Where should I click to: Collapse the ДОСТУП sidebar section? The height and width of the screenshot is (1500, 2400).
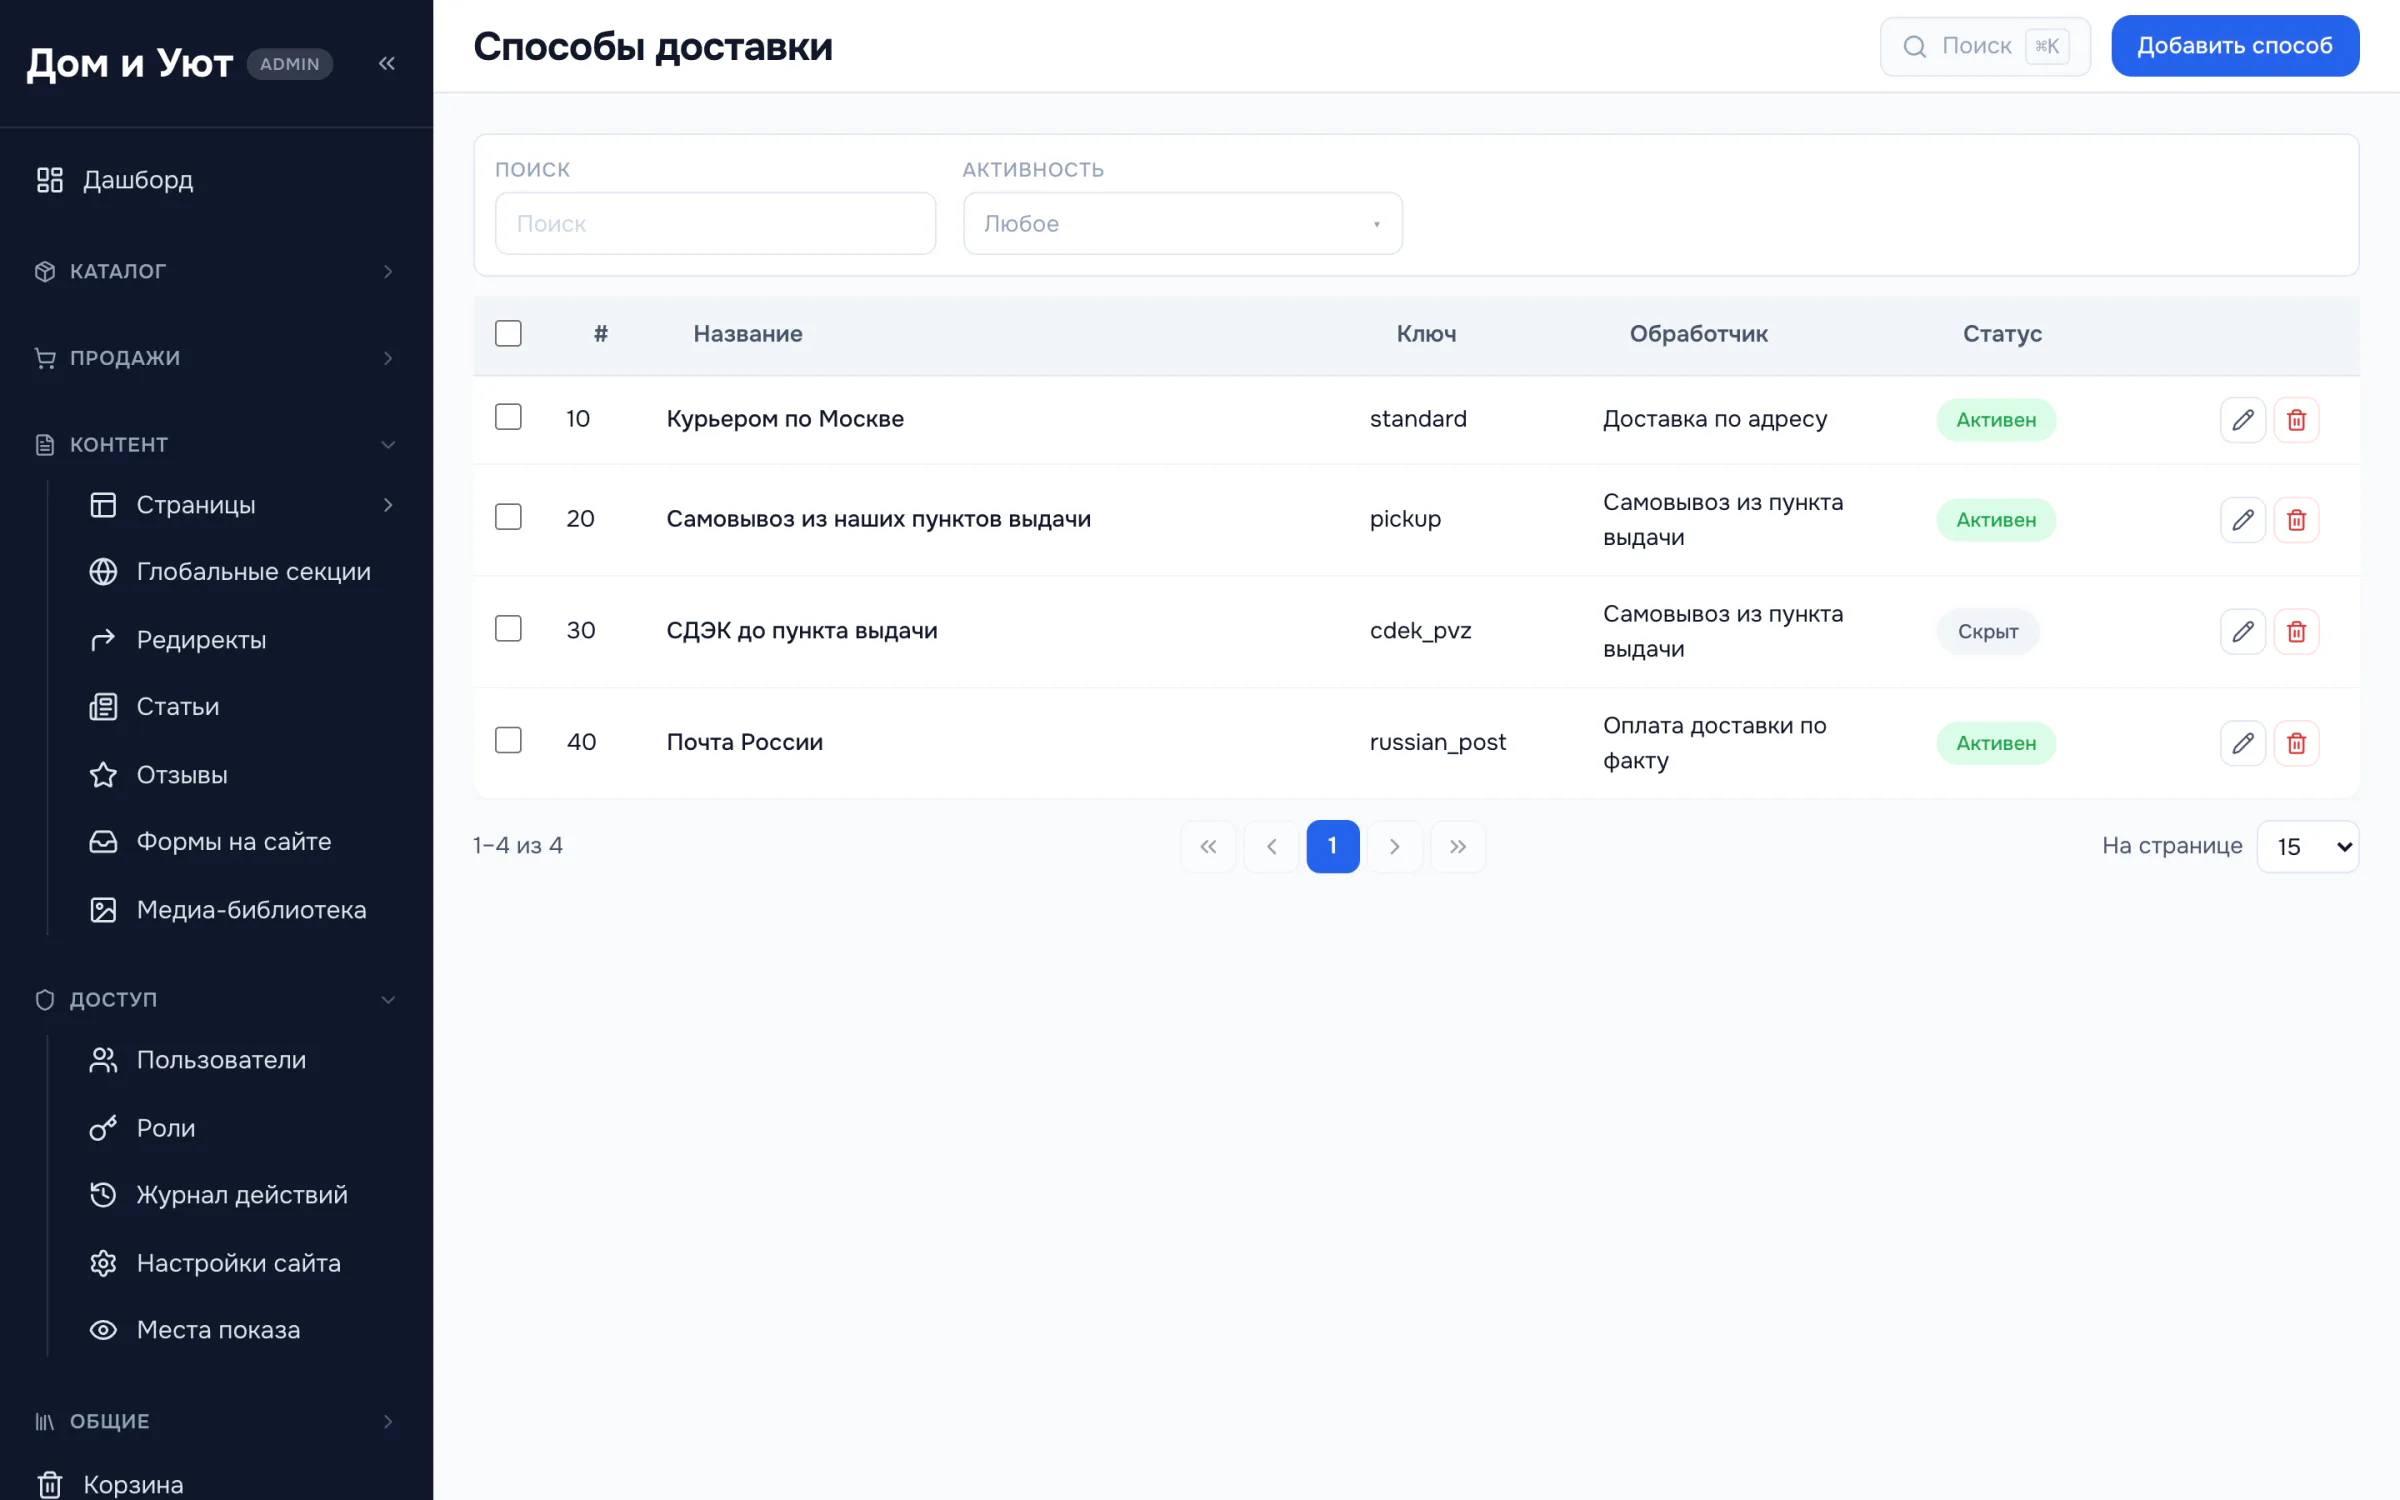pyautogui.click(x=216, y=1000)
